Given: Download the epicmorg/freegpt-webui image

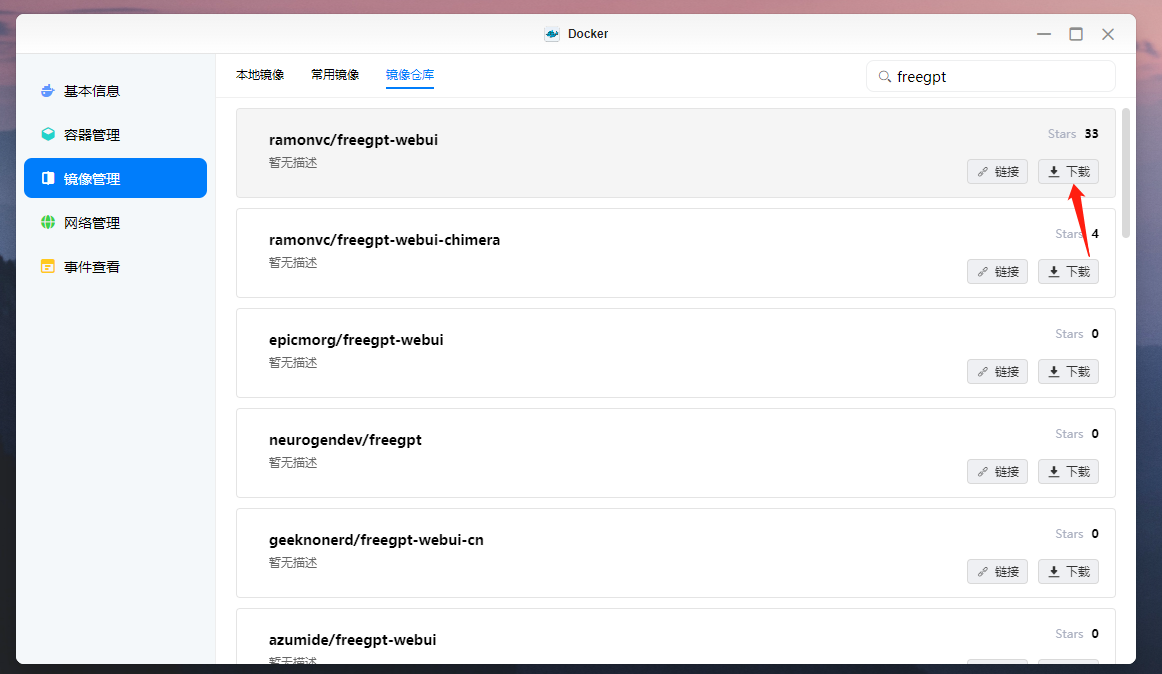Looking at the screenshot, I should pos(1068,372).
